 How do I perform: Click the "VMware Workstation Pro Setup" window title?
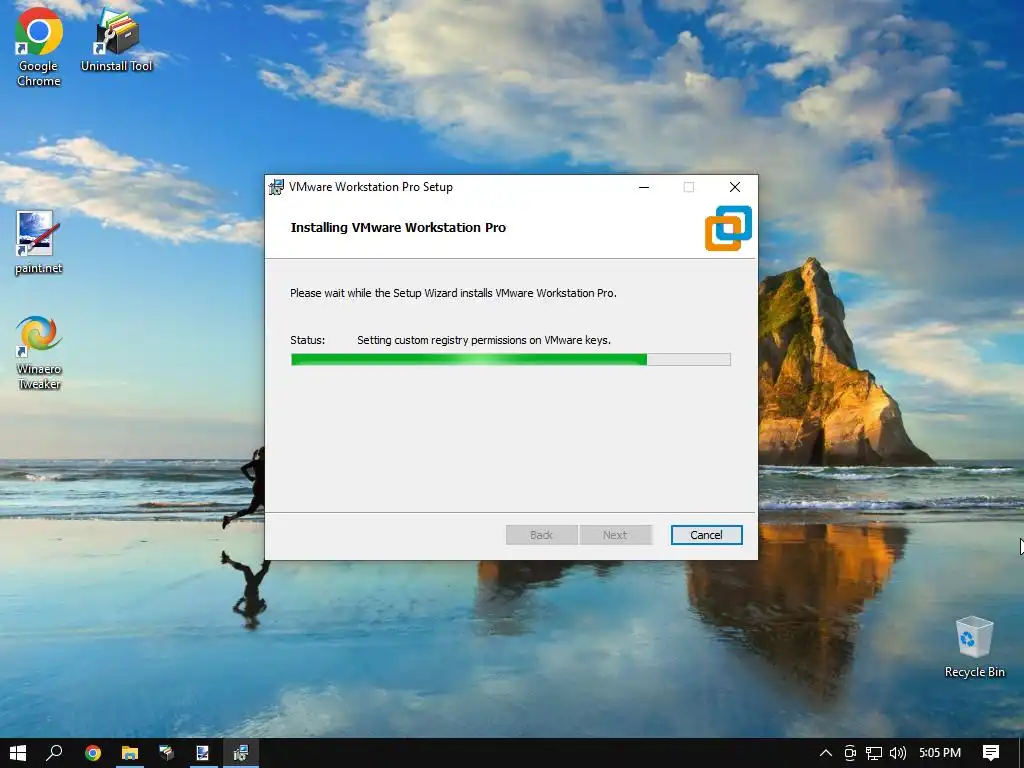tap(371, 187)
